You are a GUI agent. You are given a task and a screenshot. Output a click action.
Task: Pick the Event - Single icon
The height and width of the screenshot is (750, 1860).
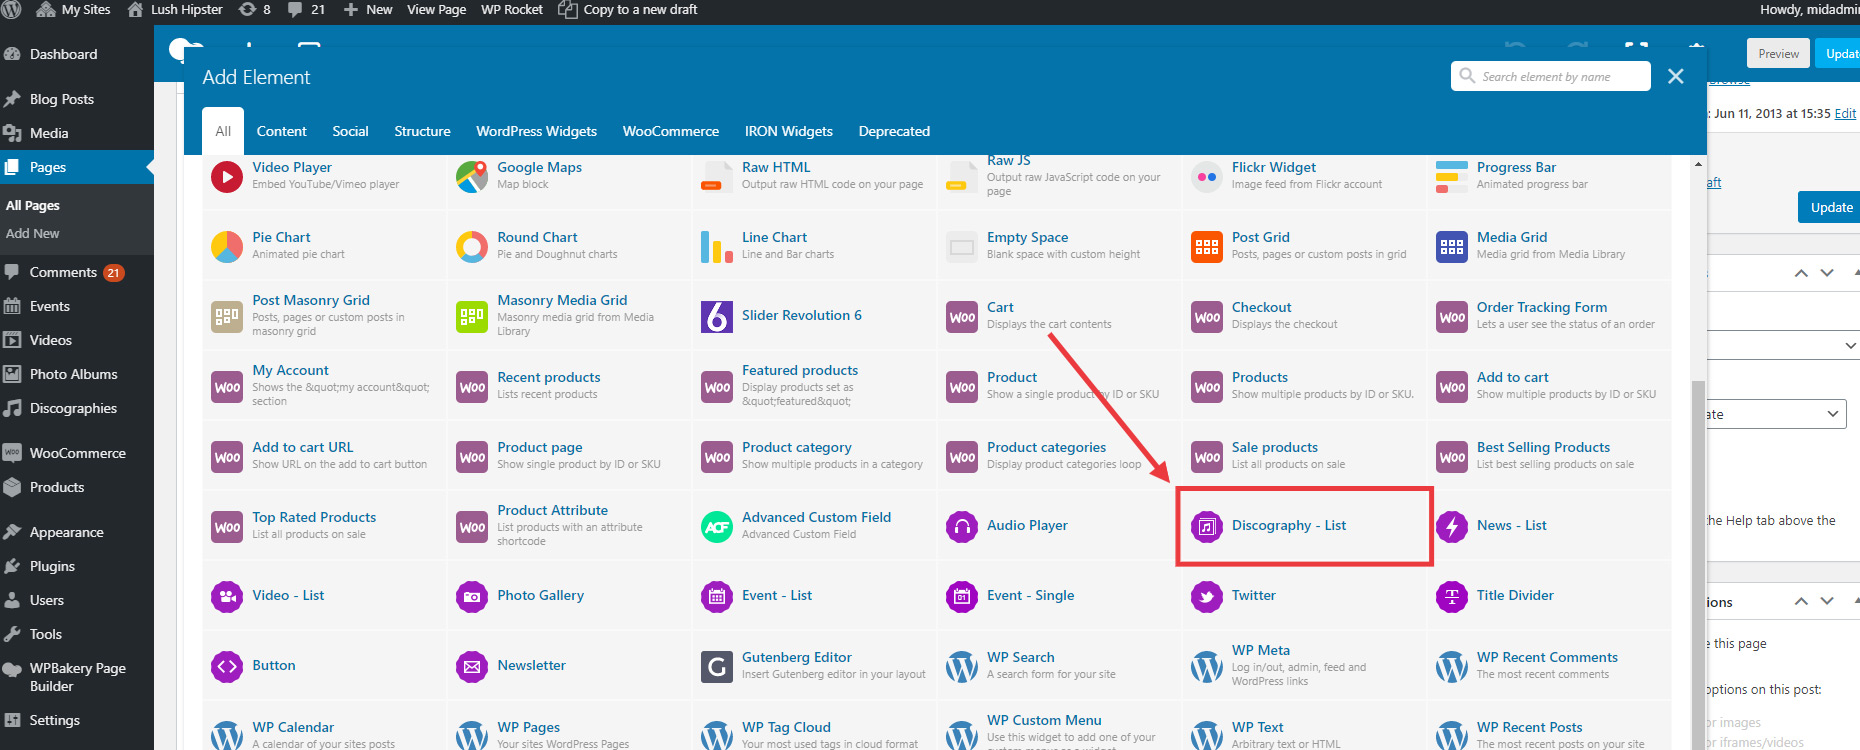point(962,597)
